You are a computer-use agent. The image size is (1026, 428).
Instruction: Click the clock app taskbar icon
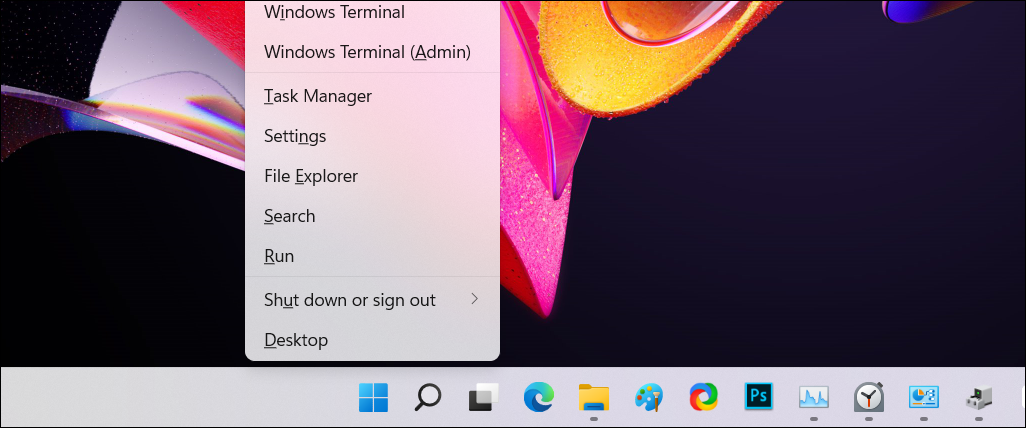[868, 398]
